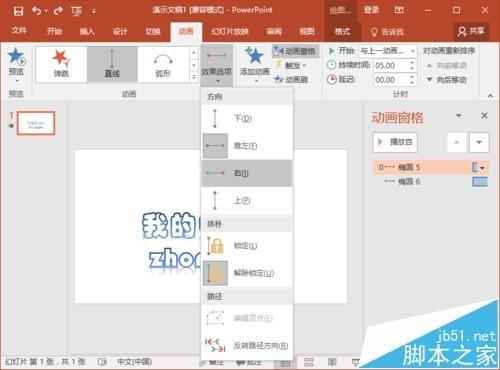Image resolution: width=500 pixels, height=370 pixels.
Task: Move animation down in pane arrow
Action: coord(479,142)
